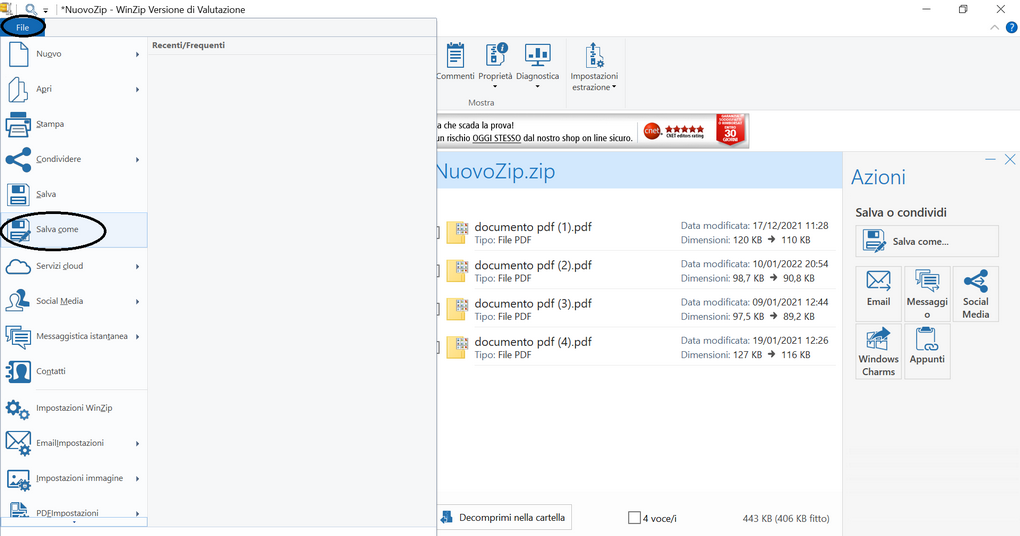Click the Windows Charms action button
The height and width of the screenshot is (536, 1020).
point(878,351)
